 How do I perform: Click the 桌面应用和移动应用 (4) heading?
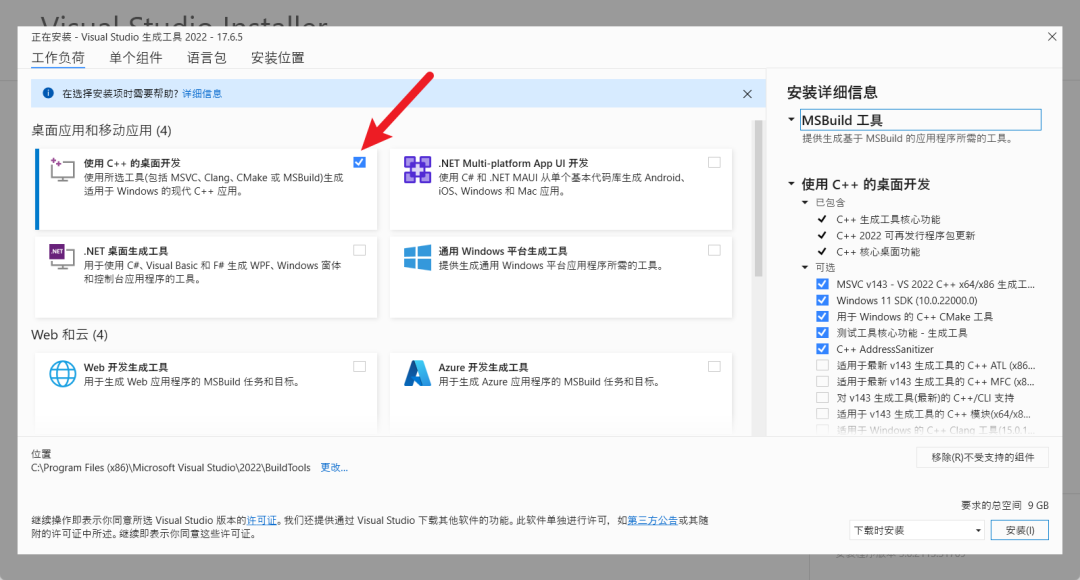coord(101,130)
